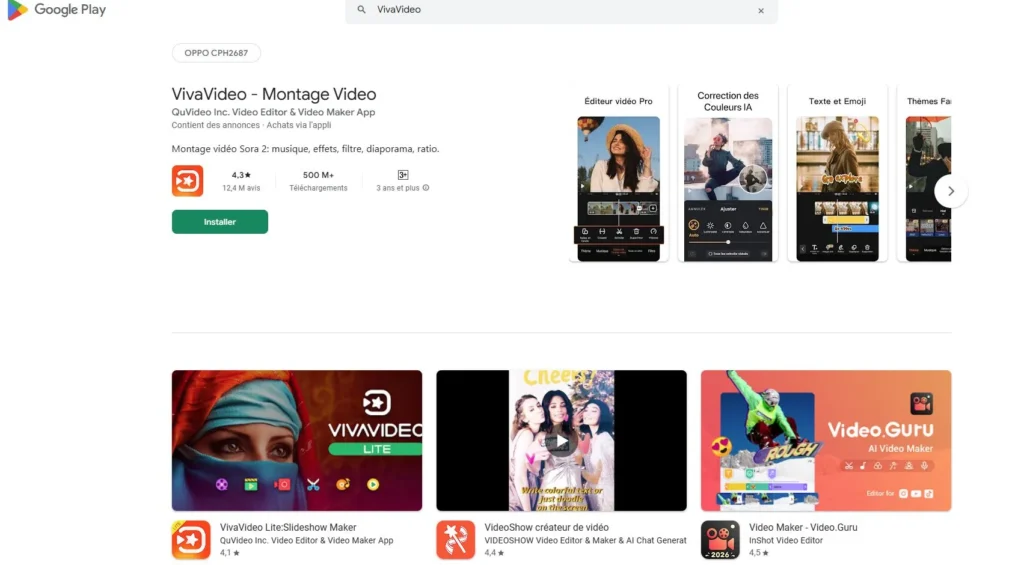This screenshot has height=565, width=1024.
Task: Open the VivaVideo - Montage Video title
Action: coord(274,94)
